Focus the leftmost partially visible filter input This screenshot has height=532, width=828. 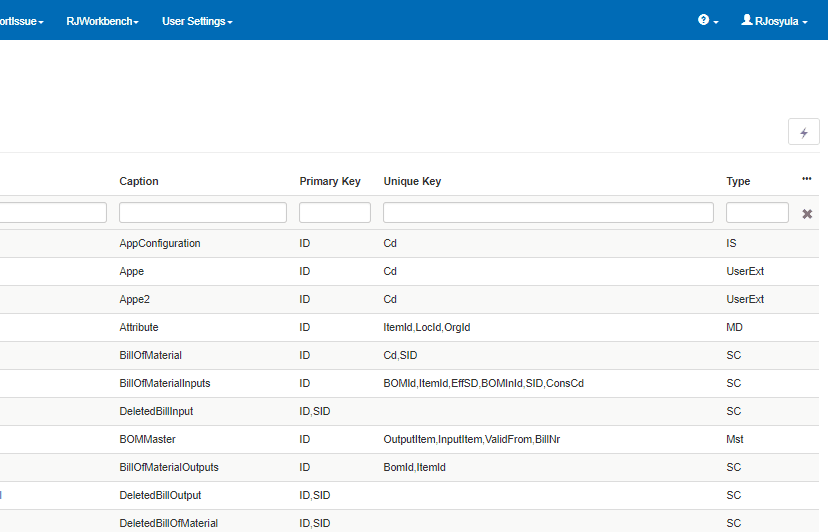coord(53,212)
